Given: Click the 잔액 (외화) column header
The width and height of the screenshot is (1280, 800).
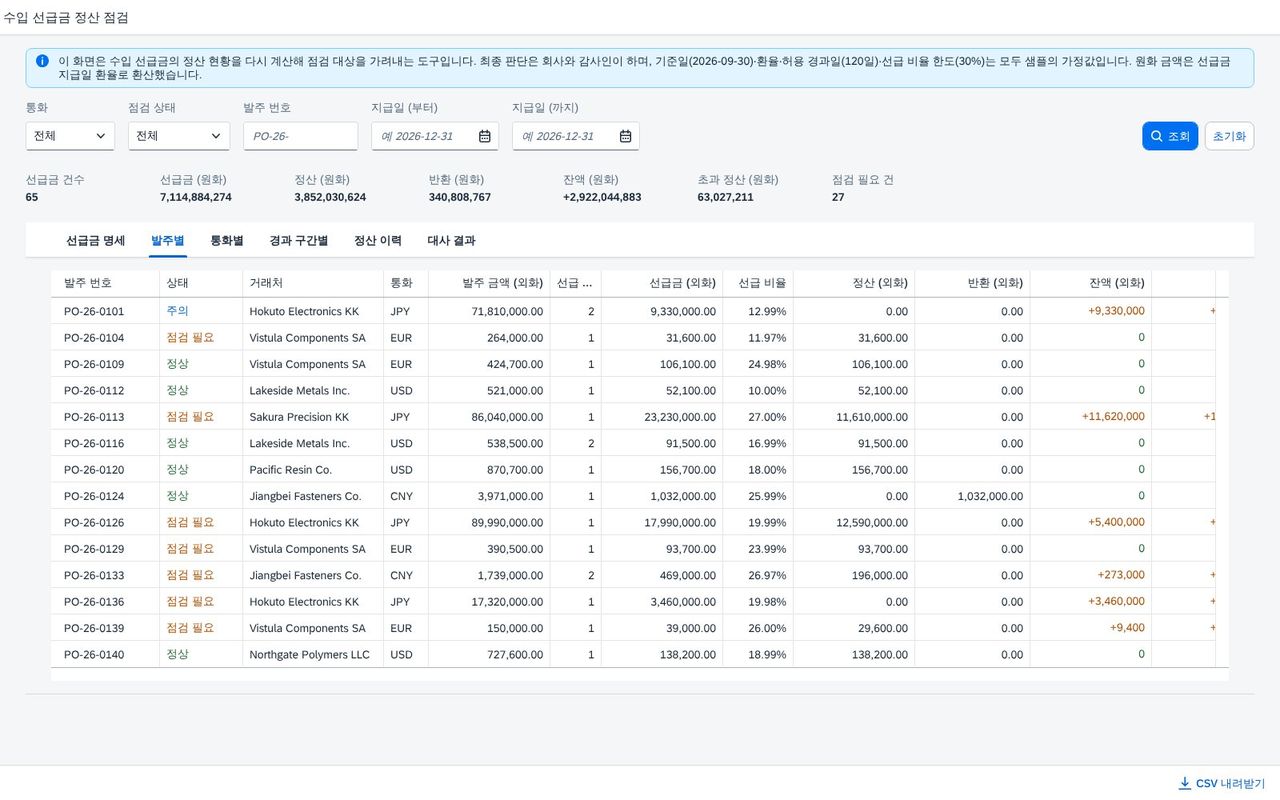Looking at the screenshot, I should [1091, 283].
